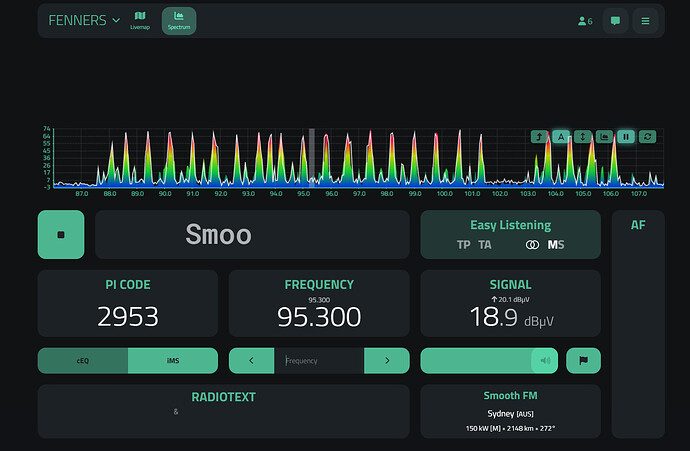Click the Frequency input field

tap(319, 360)
